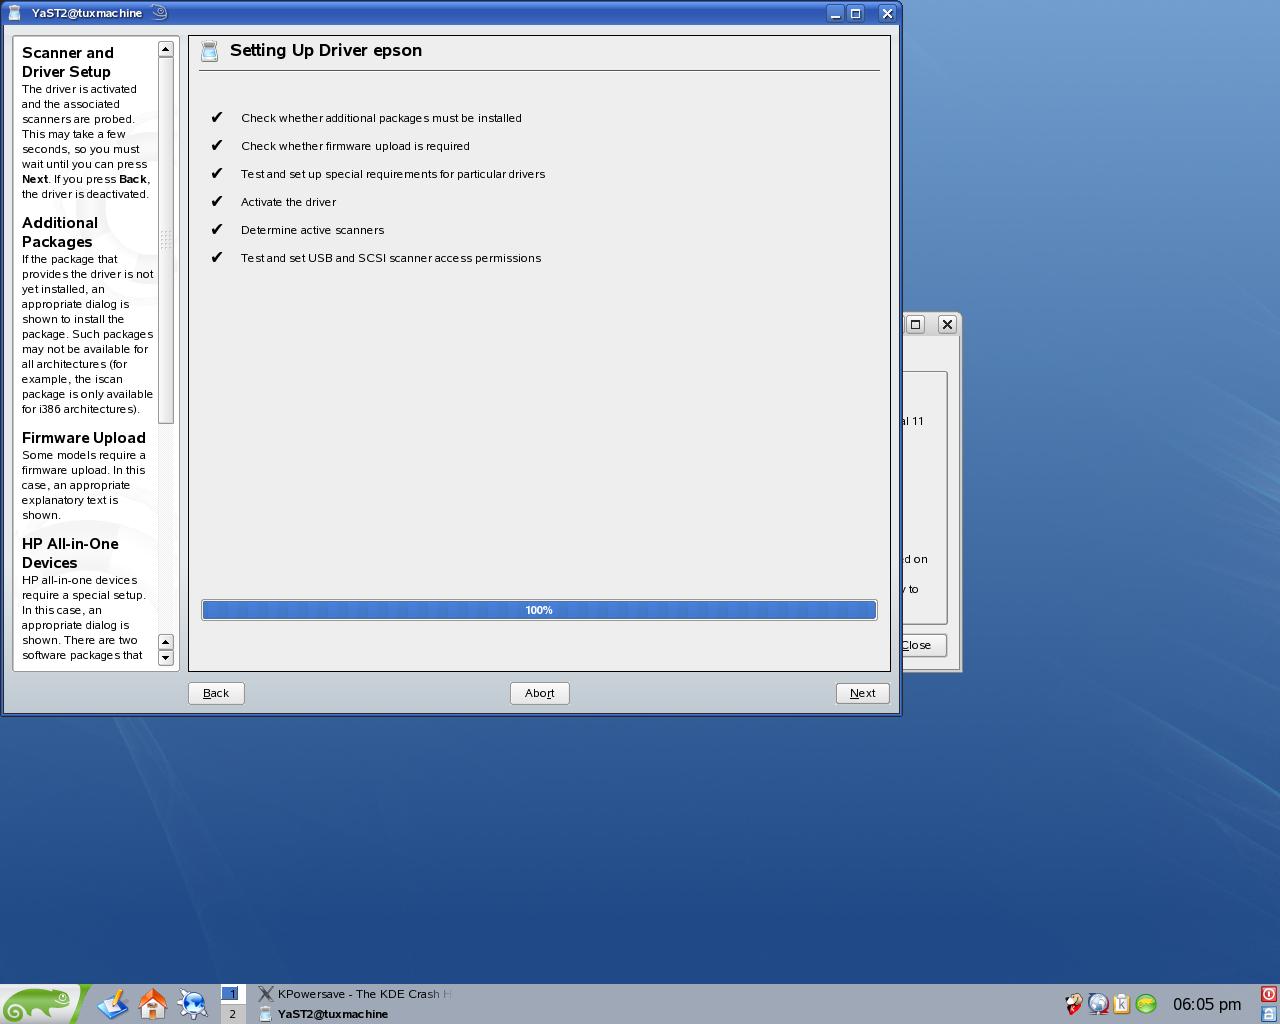Click the 'Scanner and Driver Setup' help heading
This screenshot has height=1024, width=1280.
click(x=68, y=62)
